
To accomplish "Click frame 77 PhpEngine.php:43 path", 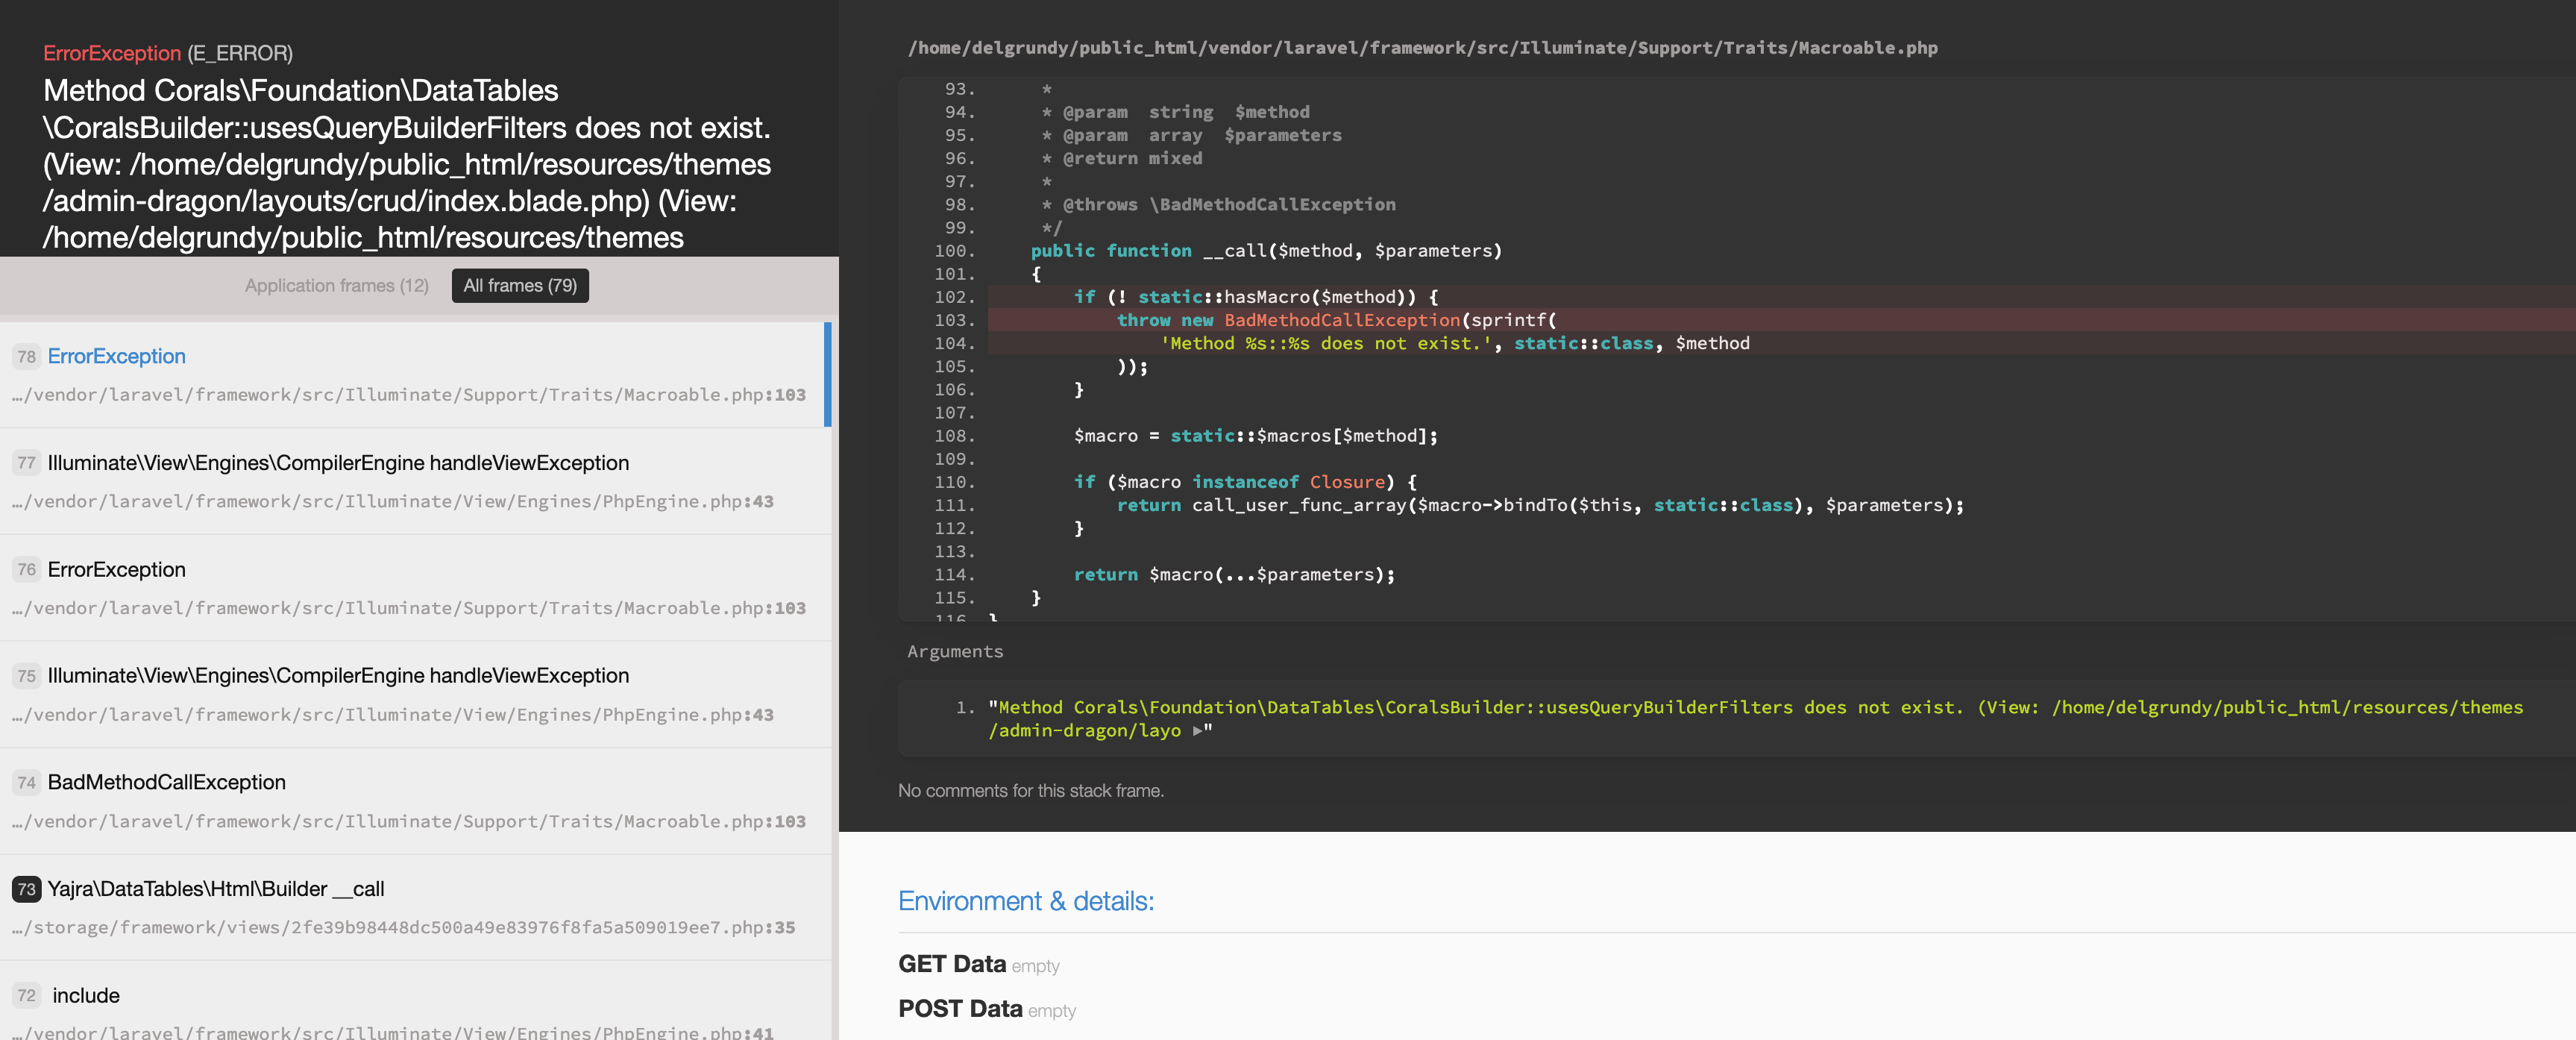I will [393, 502].
